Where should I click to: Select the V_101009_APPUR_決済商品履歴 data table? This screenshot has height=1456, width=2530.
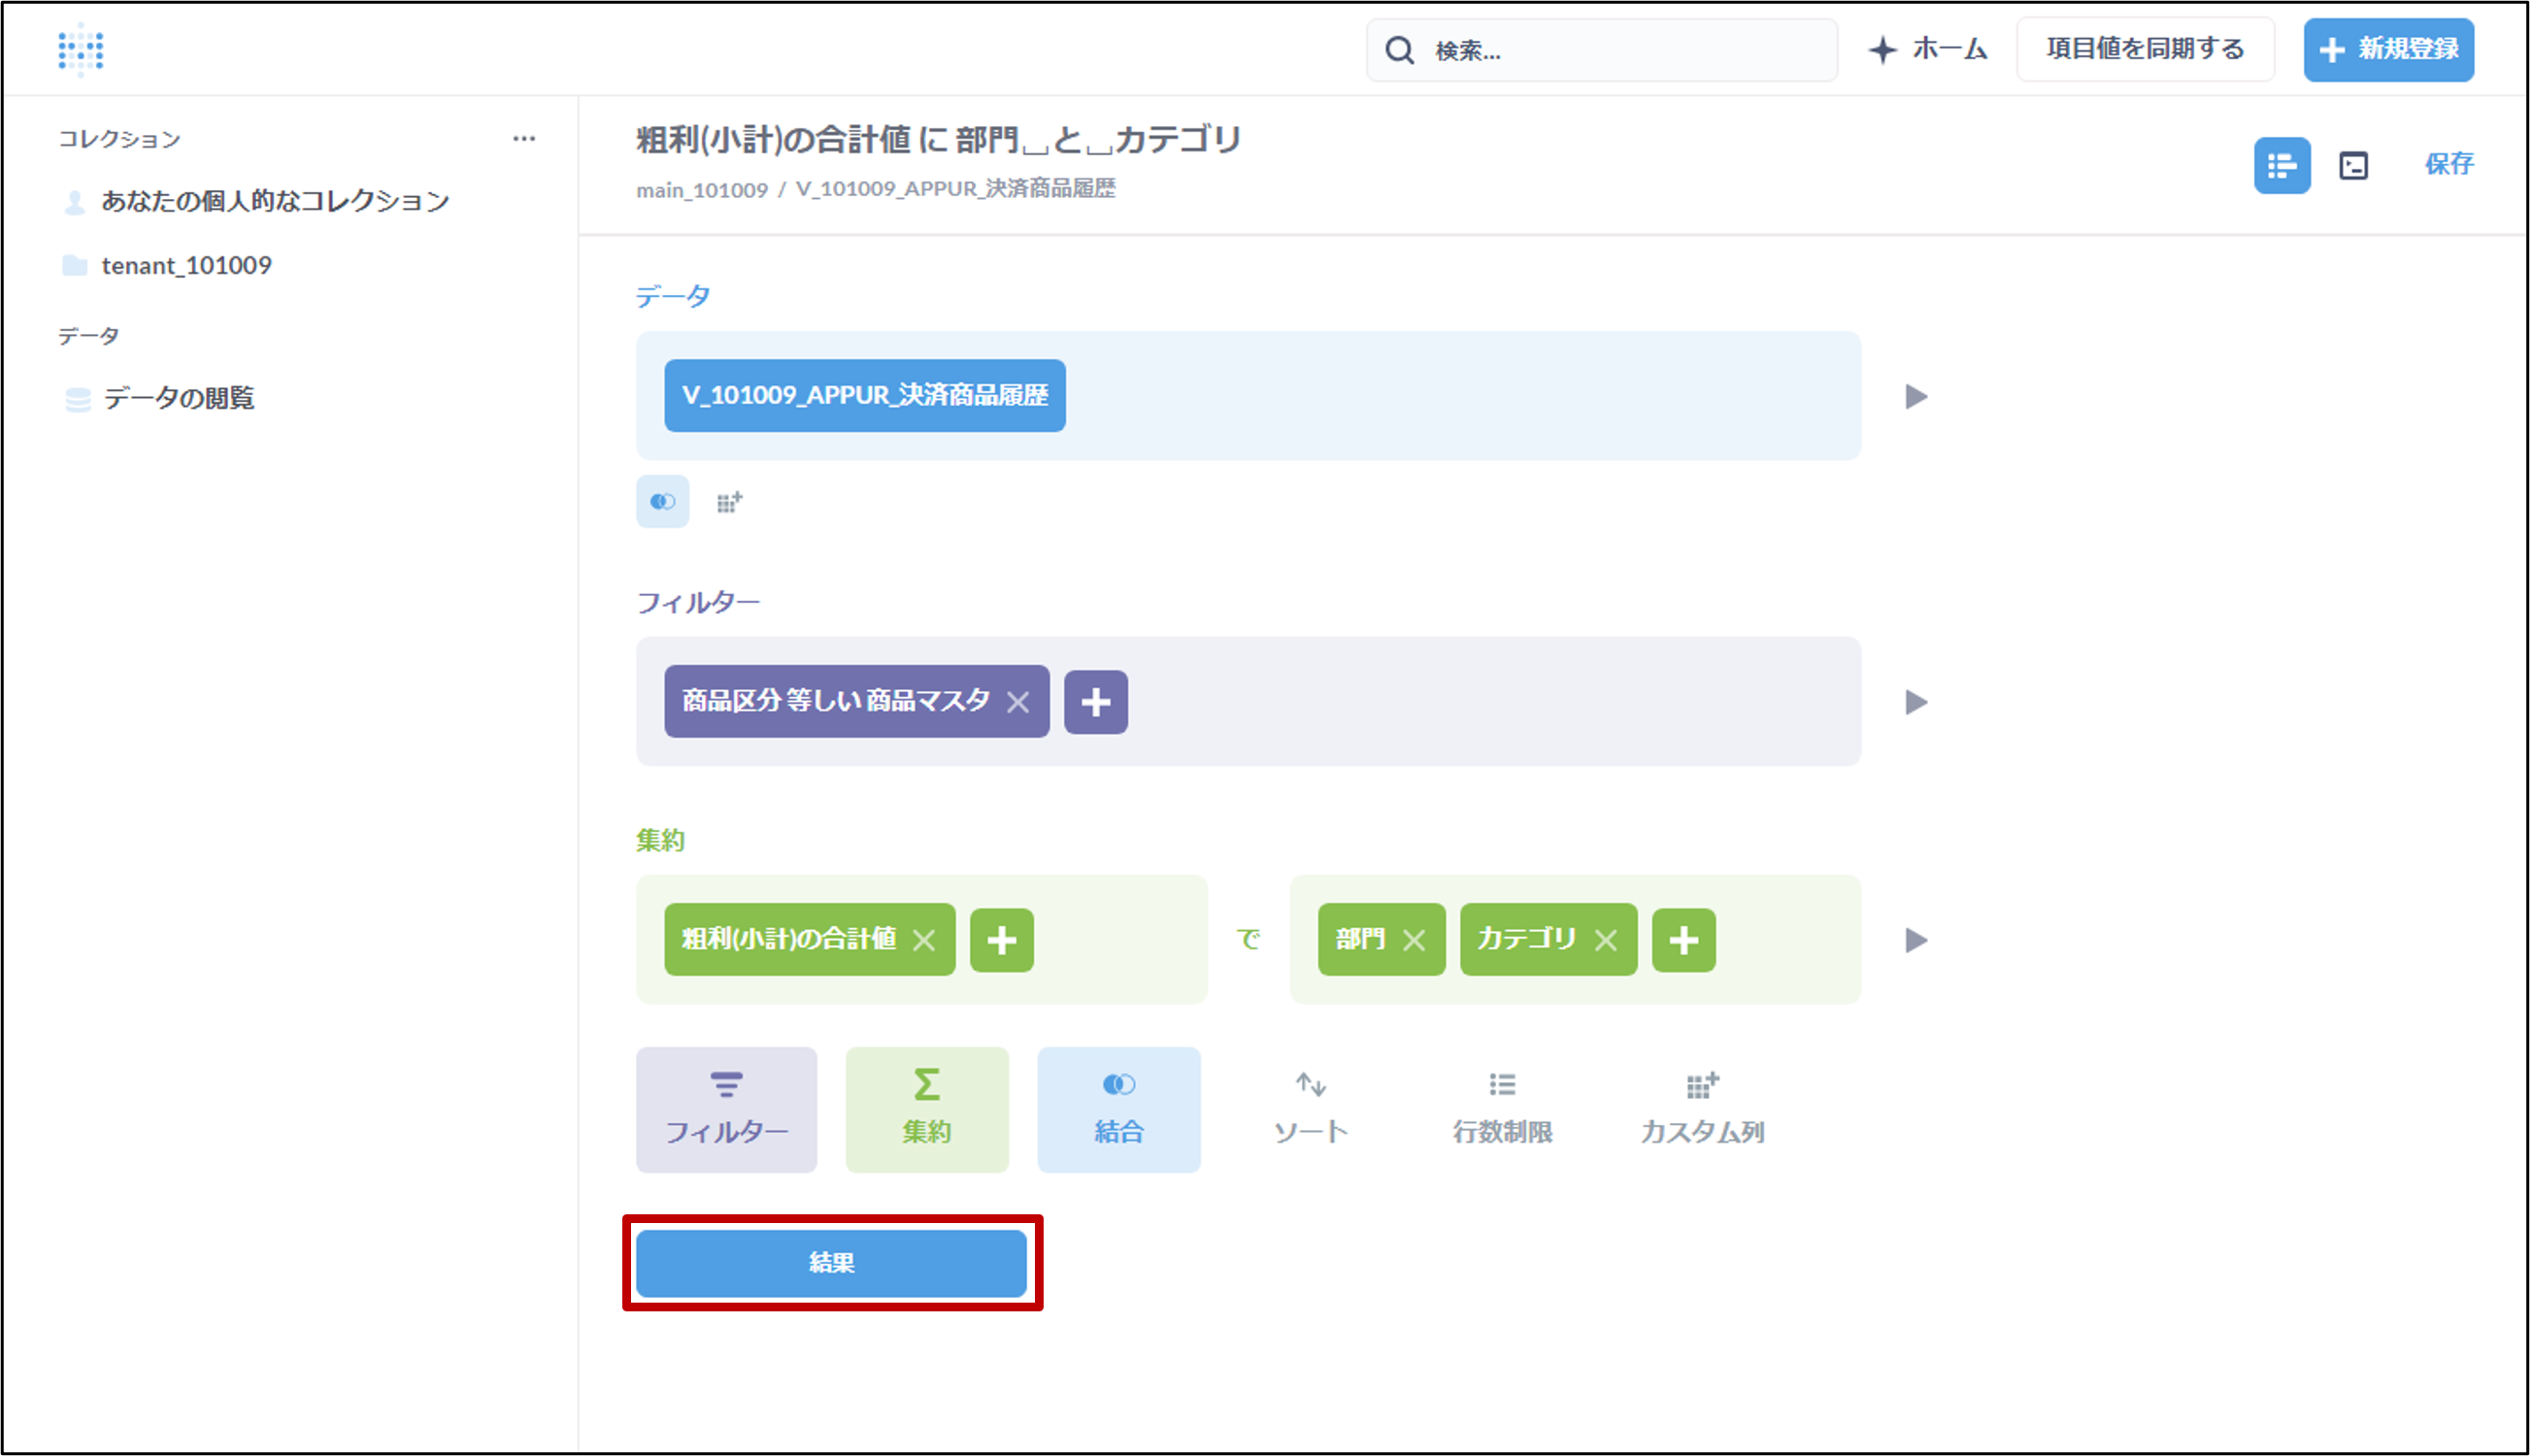click(864, 396)
